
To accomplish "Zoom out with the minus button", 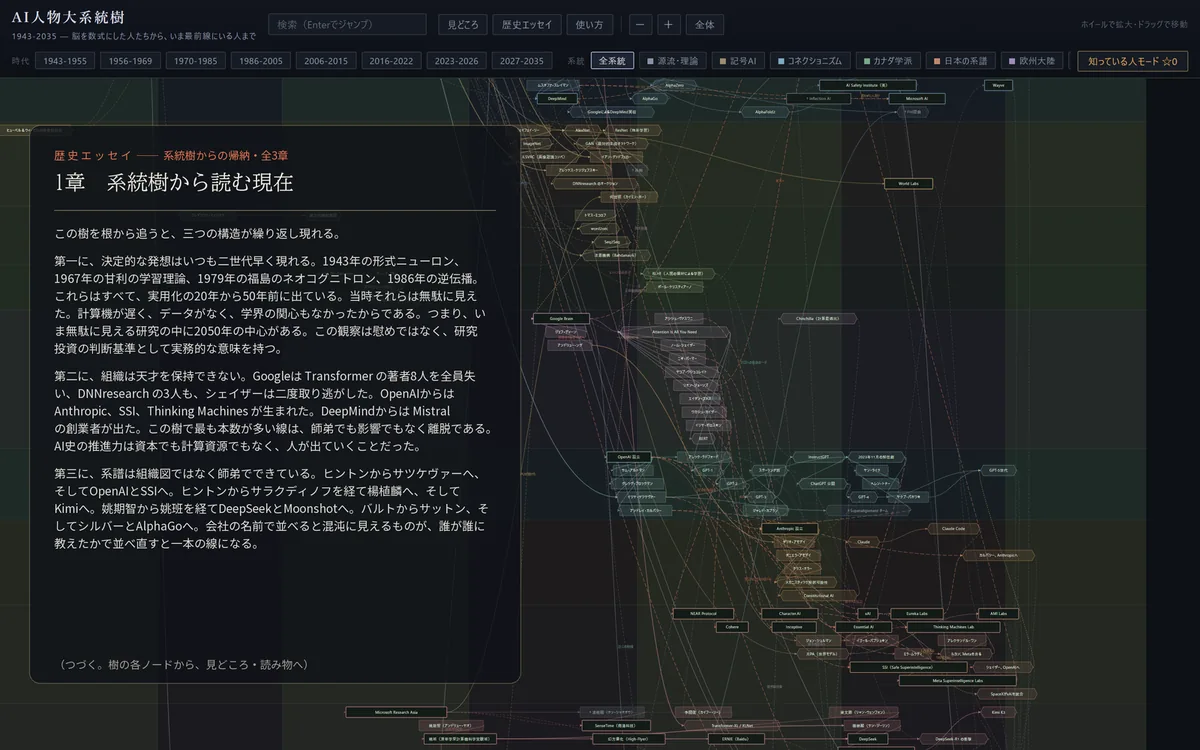I will pyautogui.click(x=640, y=24).
